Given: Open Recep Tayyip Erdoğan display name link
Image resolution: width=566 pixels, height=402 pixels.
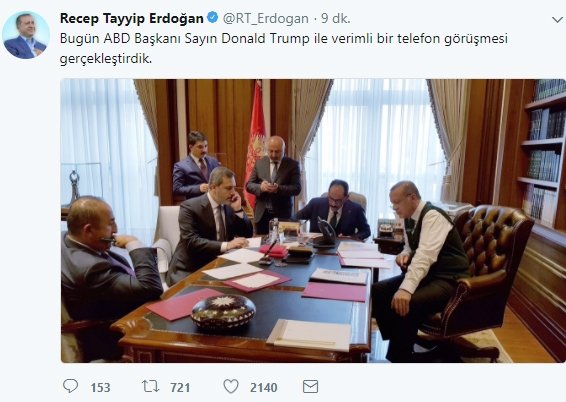Looking at the screenshot, I should 132,18.
